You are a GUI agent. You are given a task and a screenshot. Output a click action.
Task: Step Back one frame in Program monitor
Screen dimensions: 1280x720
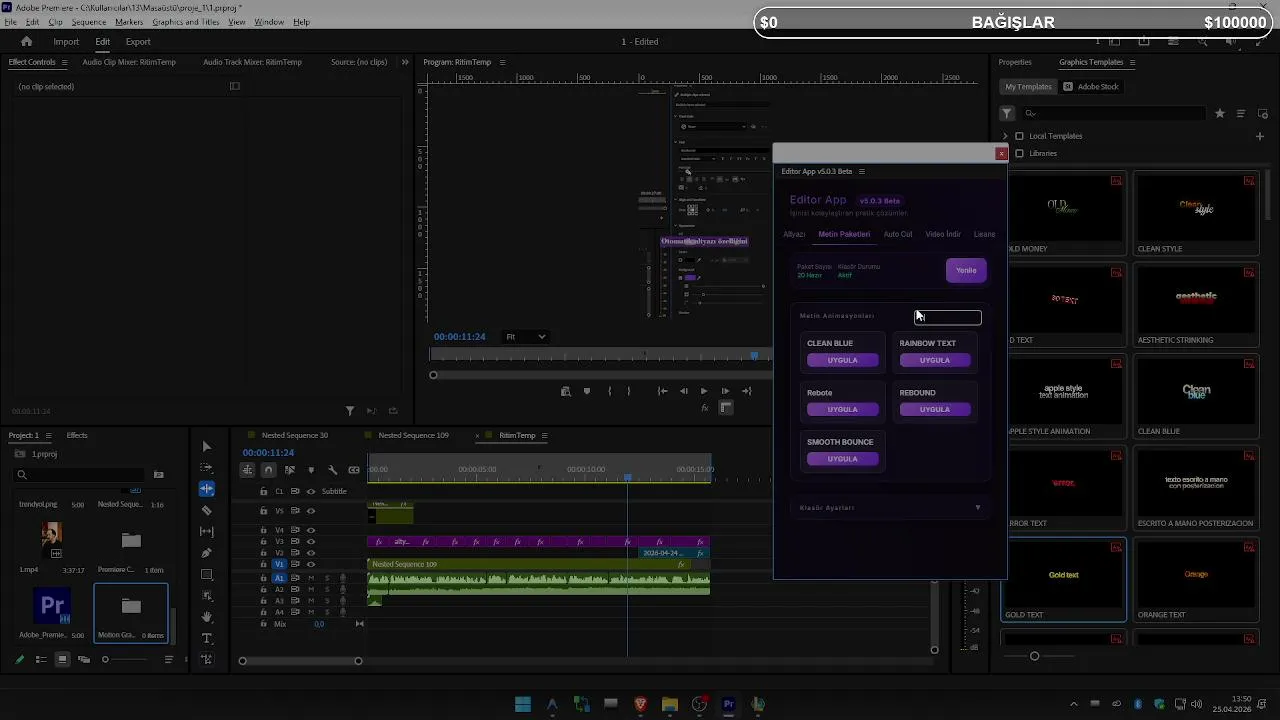683,391
